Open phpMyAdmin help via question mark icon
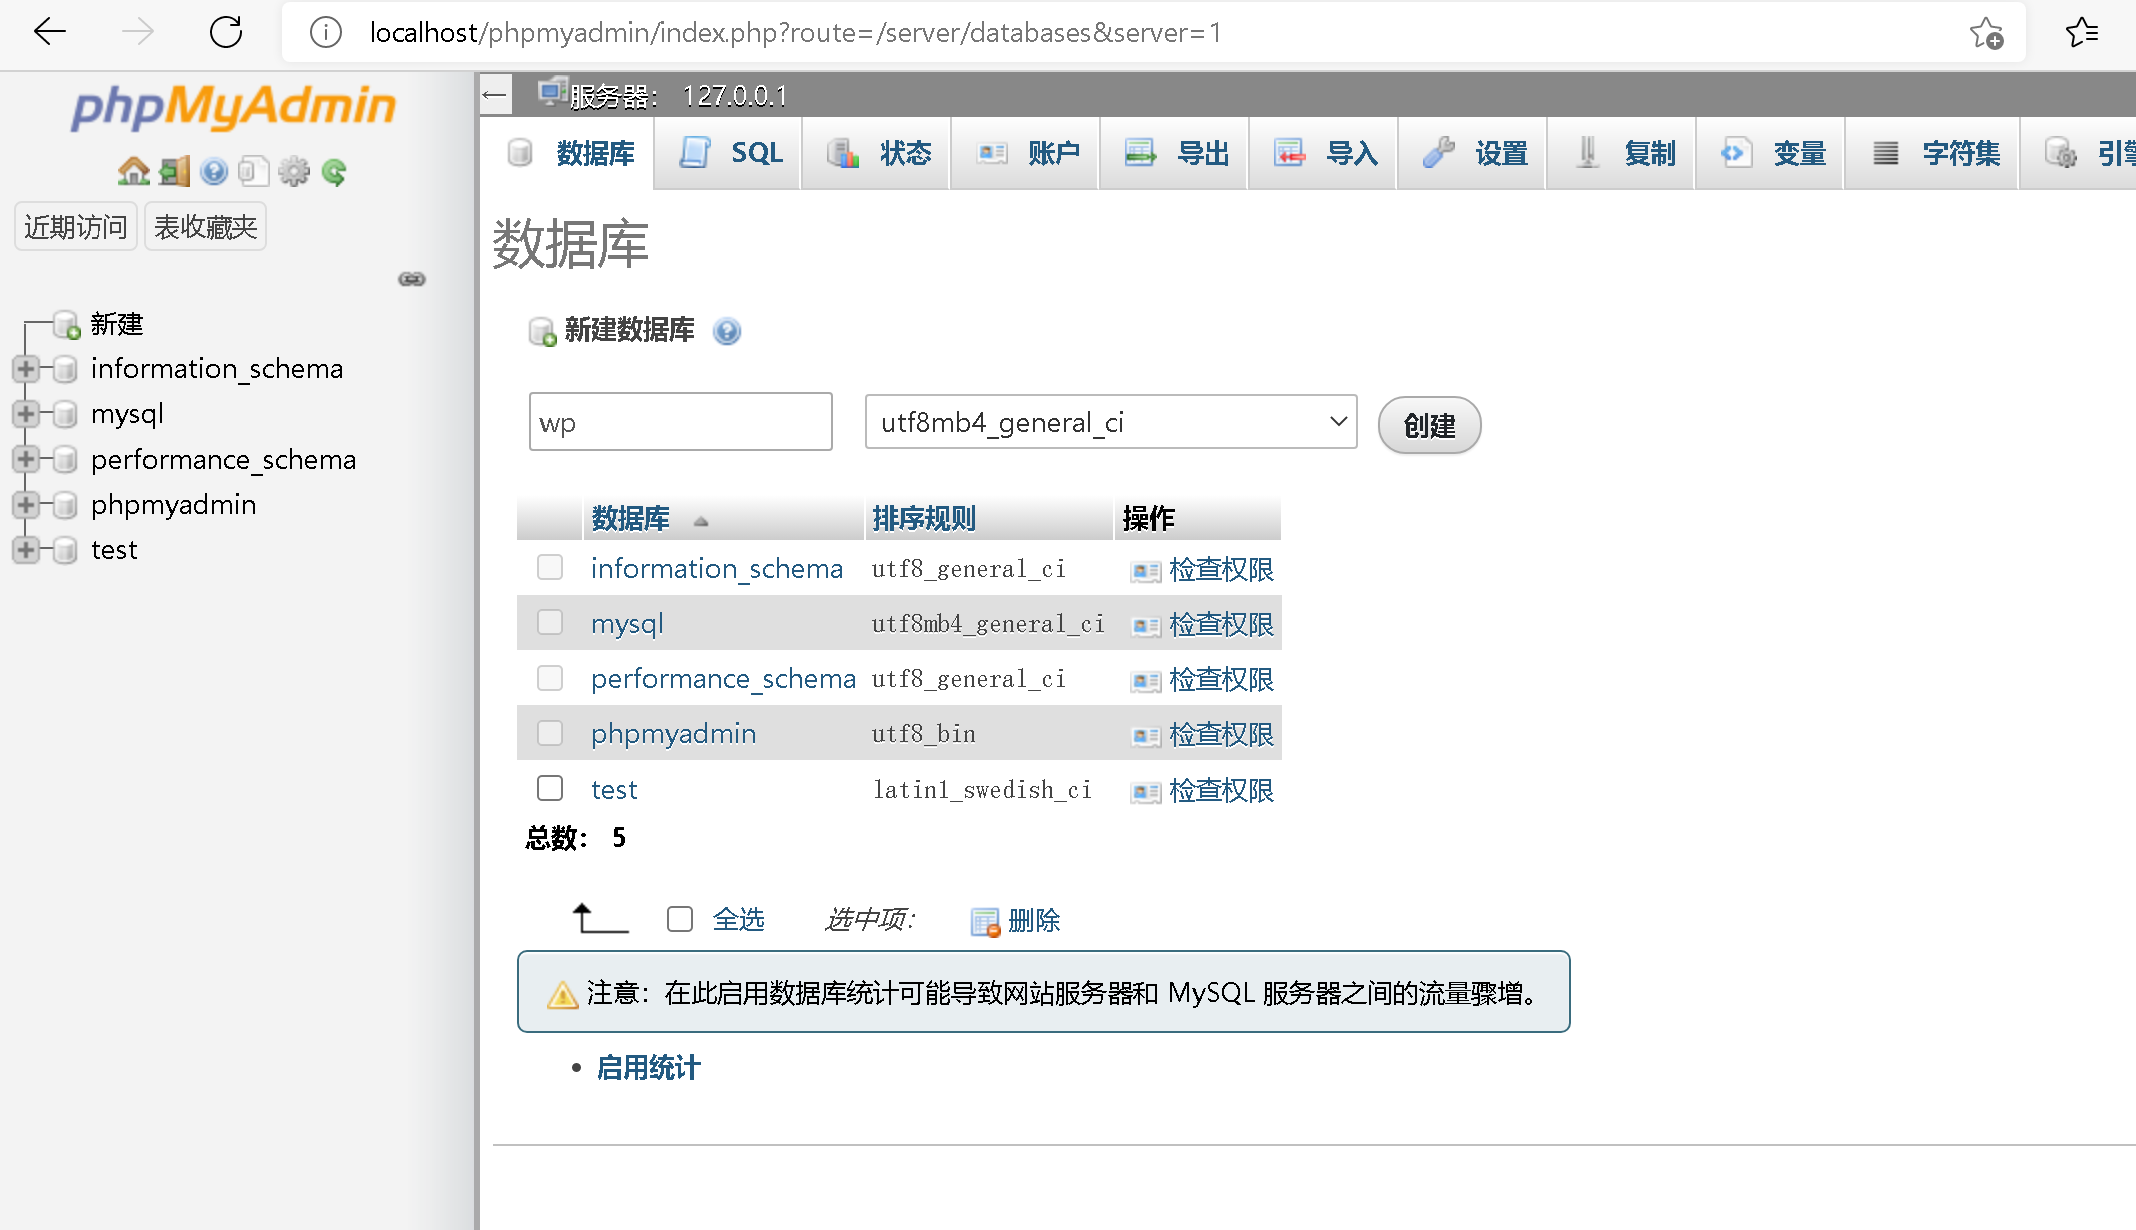2136x1230 pixels. click(214, 171)
